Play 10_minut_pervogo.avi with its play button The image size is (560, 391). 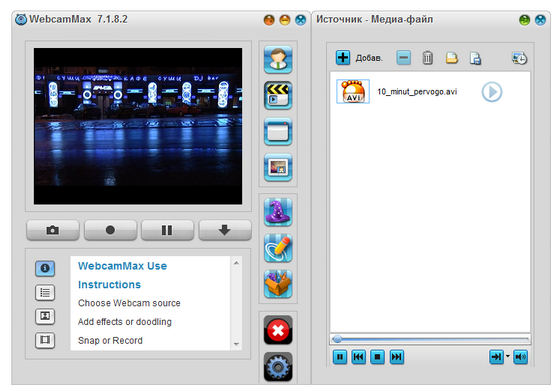[492, 92]
